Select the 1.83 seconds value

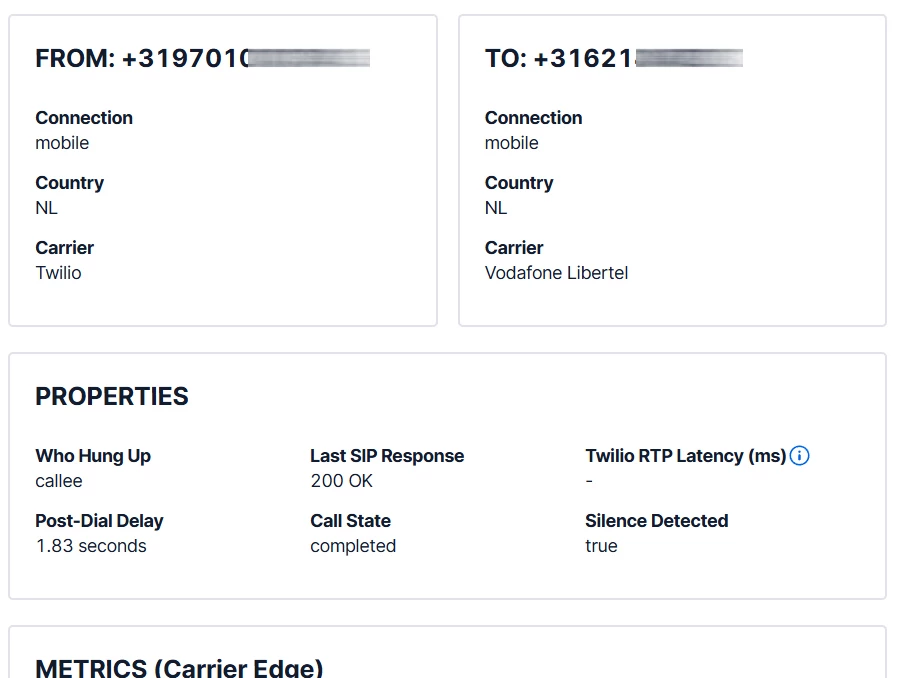pos(91,546)
